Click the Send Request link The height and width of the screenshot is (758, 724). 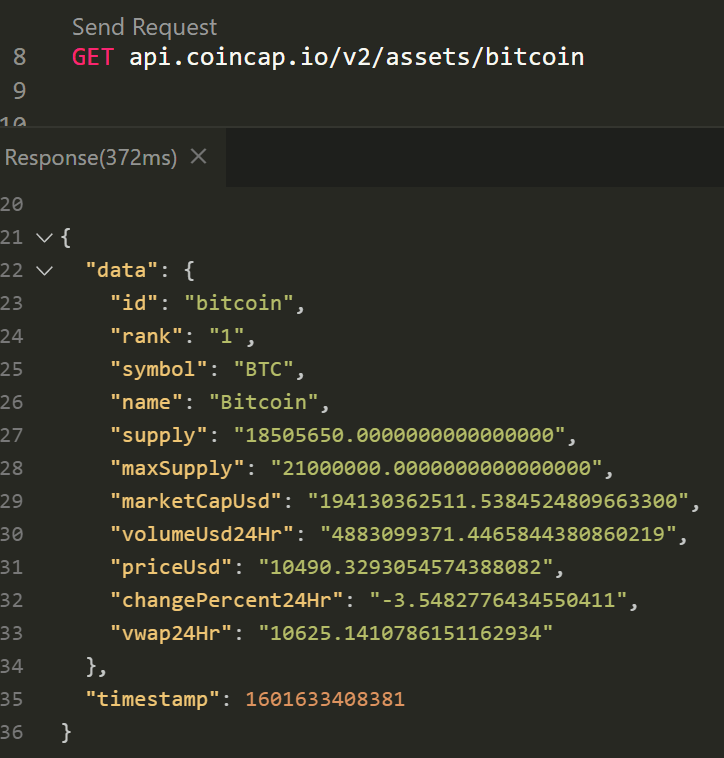(144, 27)
